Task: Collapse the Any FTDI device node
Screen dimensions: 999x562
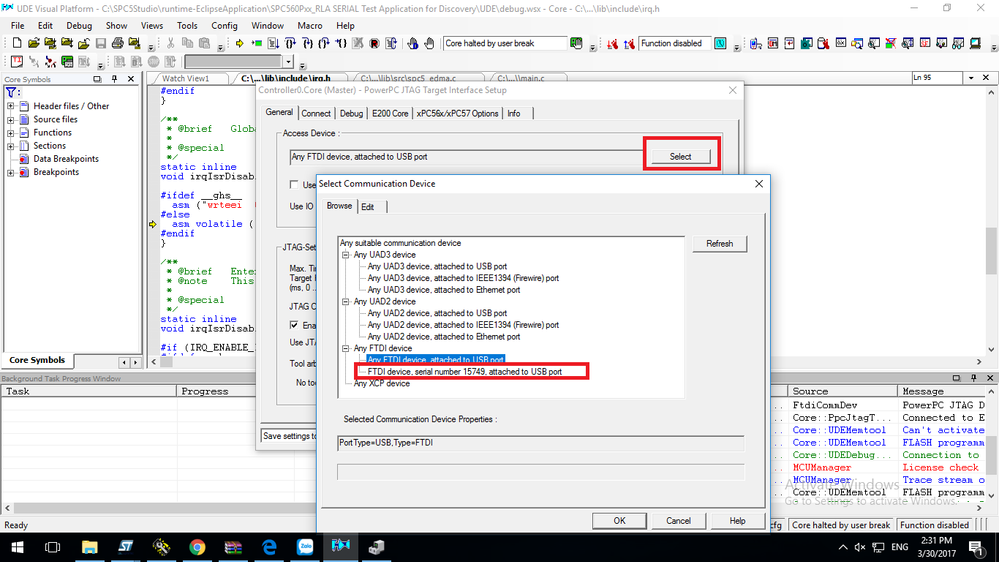Action: (x=345, y=349)
